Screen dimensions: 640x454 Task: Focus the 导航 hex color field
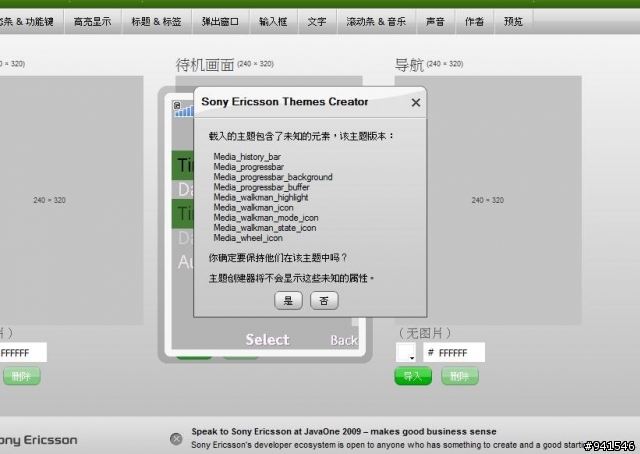tap(454, 352)
